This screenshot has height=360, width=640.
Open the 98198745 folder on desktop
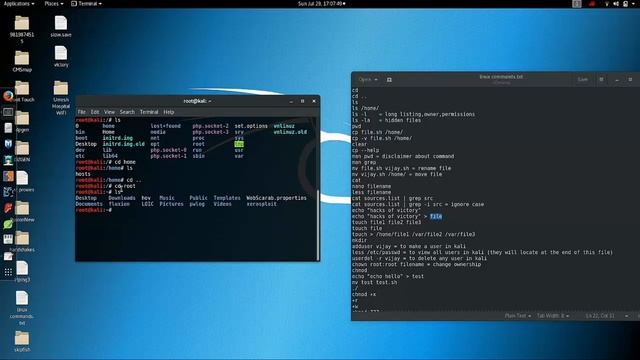[22, 29]
